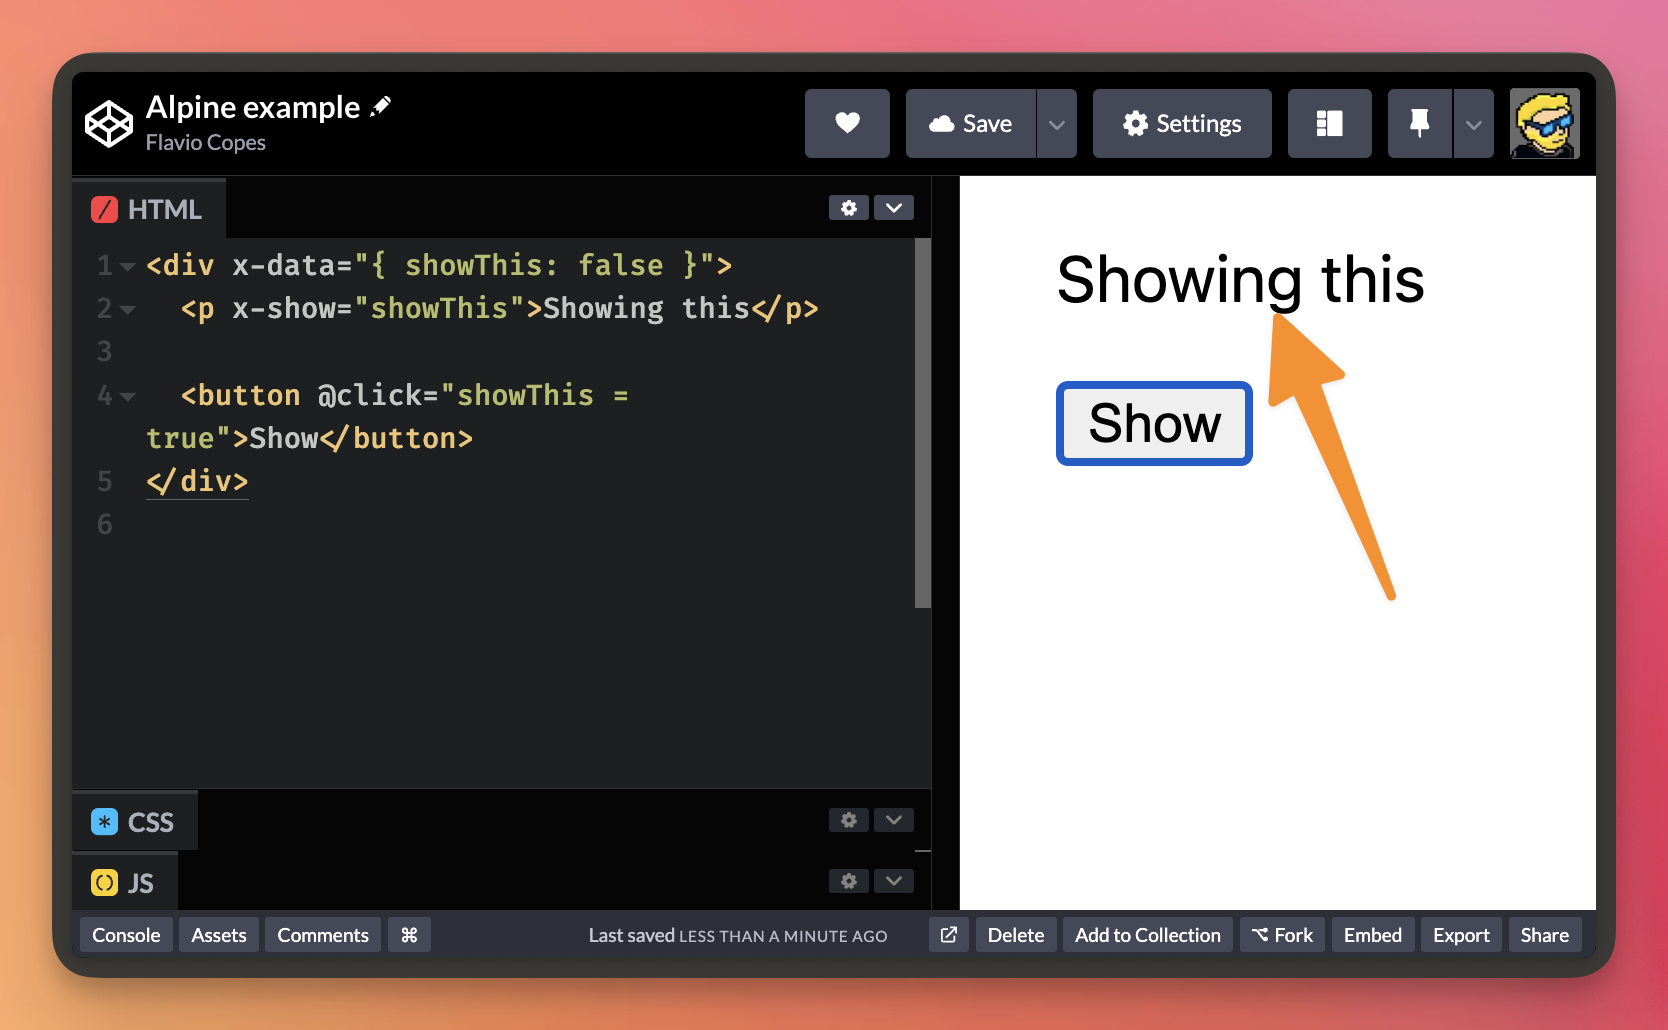Open the Settings button
The width and height of the screenshot is (1668, 1030).
click(x=1182, y=123)
